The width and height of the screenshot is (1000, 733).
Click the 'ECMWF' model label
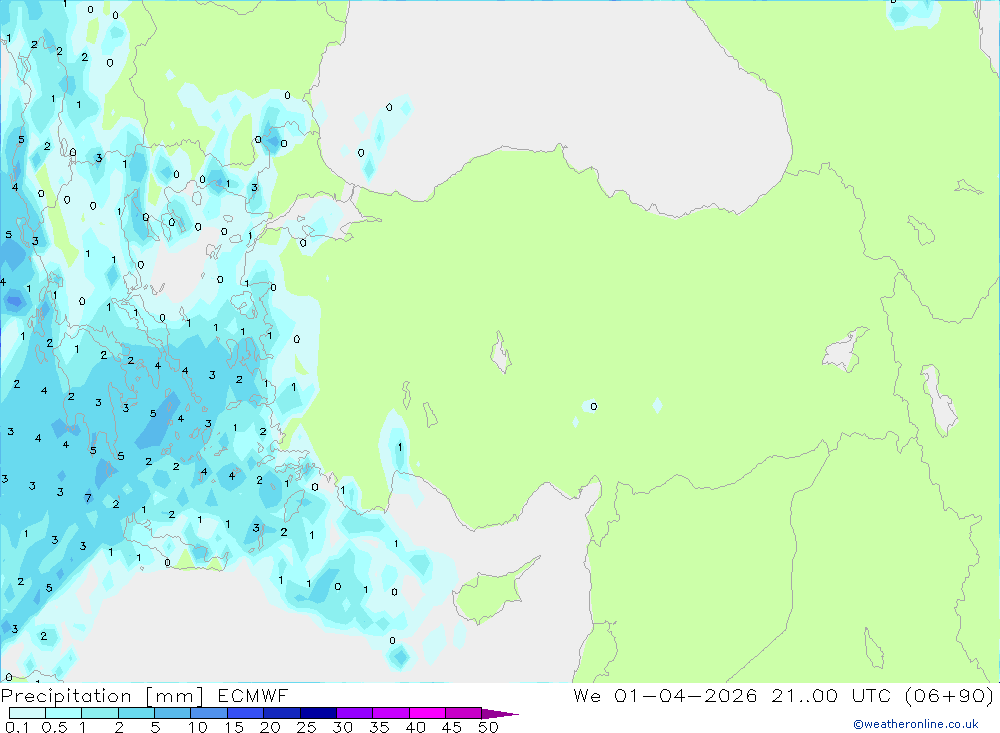pos(253,695)
